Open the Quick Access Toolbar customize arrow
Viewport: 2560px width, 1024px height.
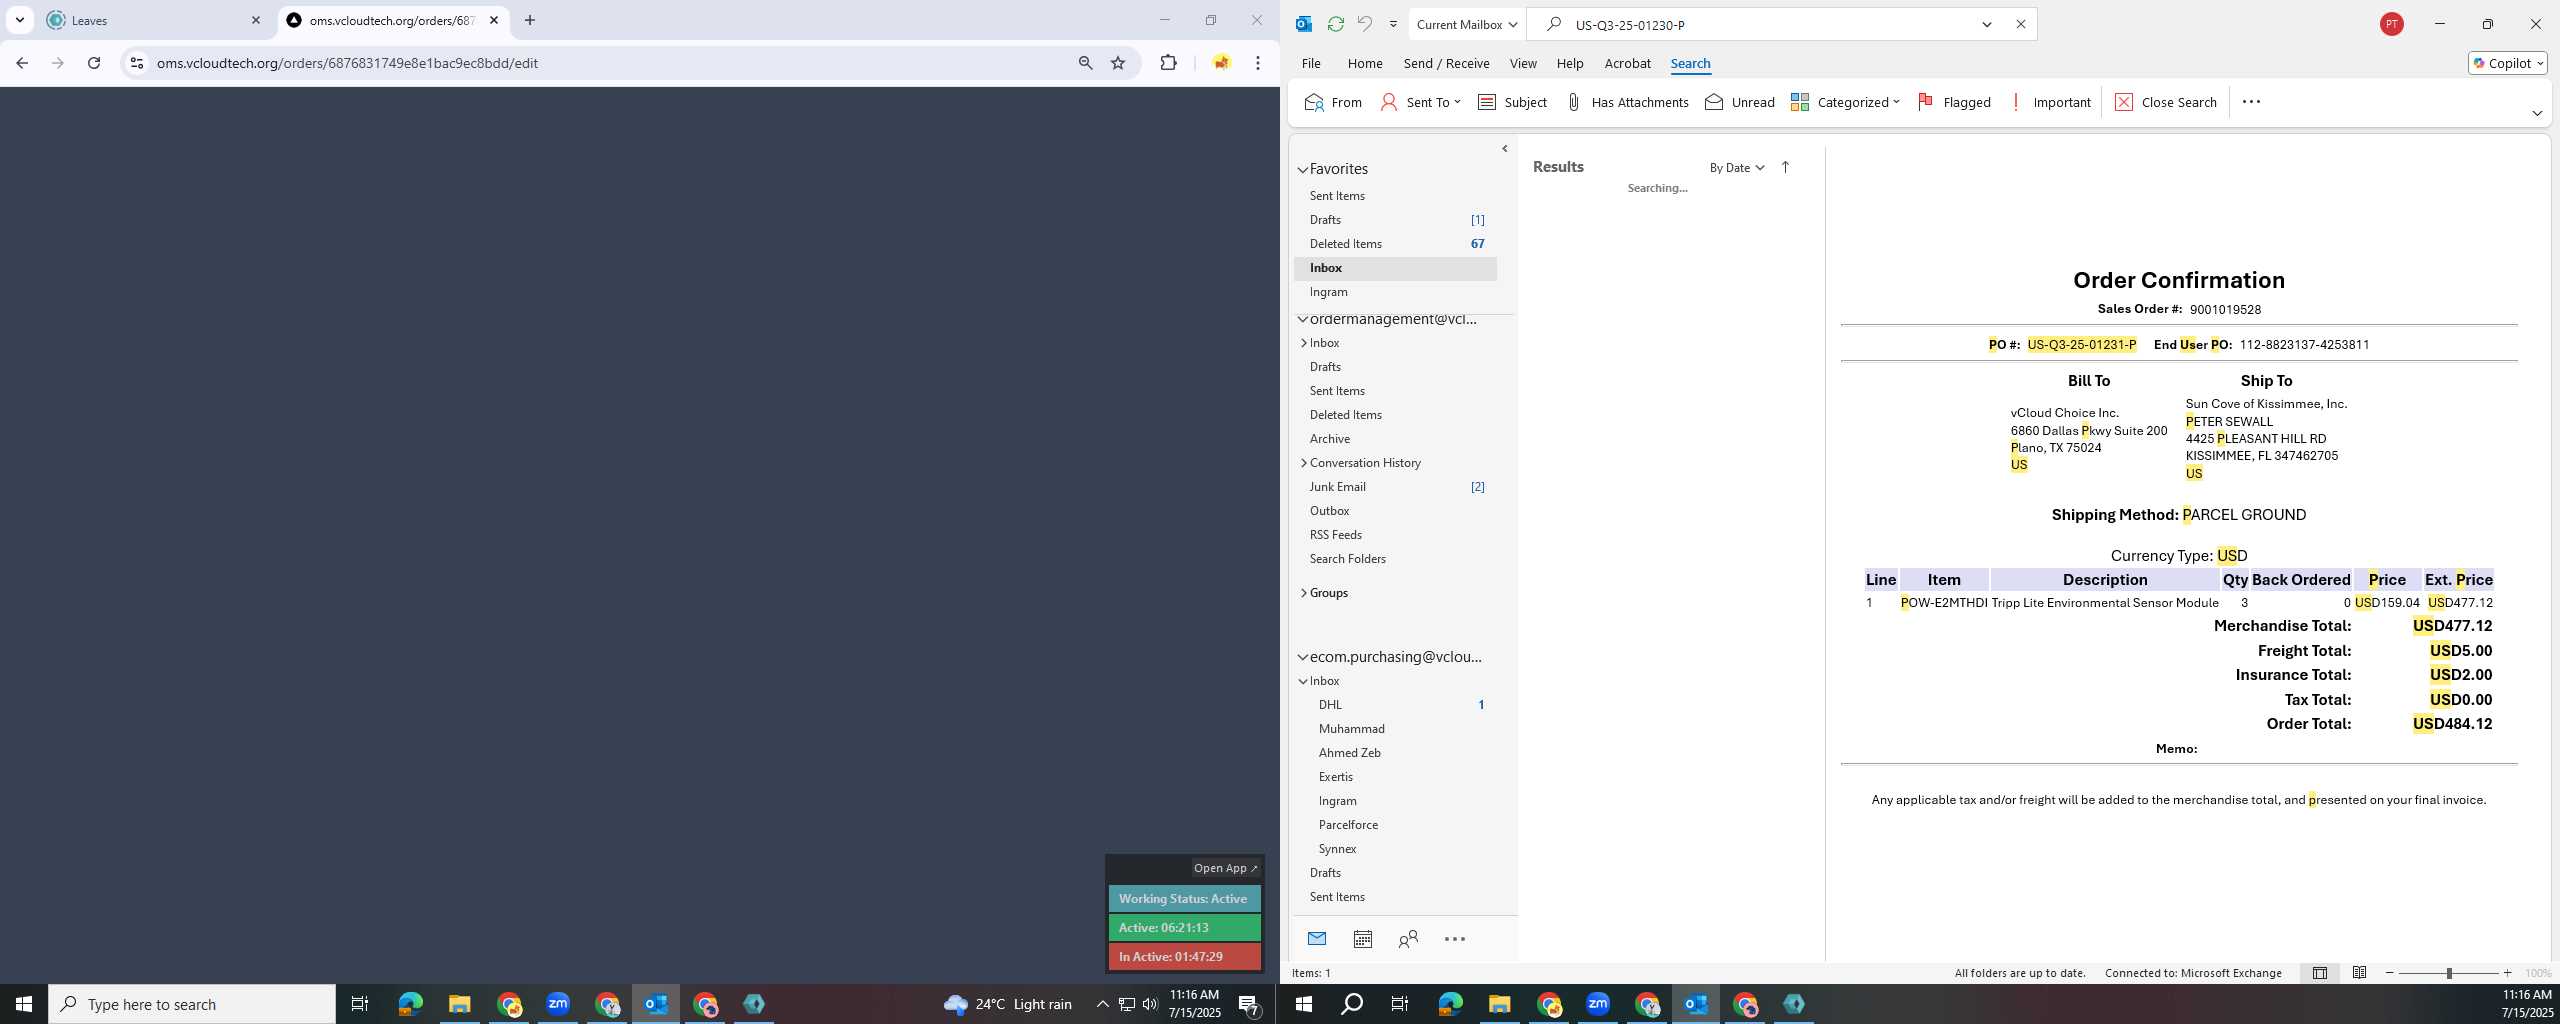point(1393,24)
